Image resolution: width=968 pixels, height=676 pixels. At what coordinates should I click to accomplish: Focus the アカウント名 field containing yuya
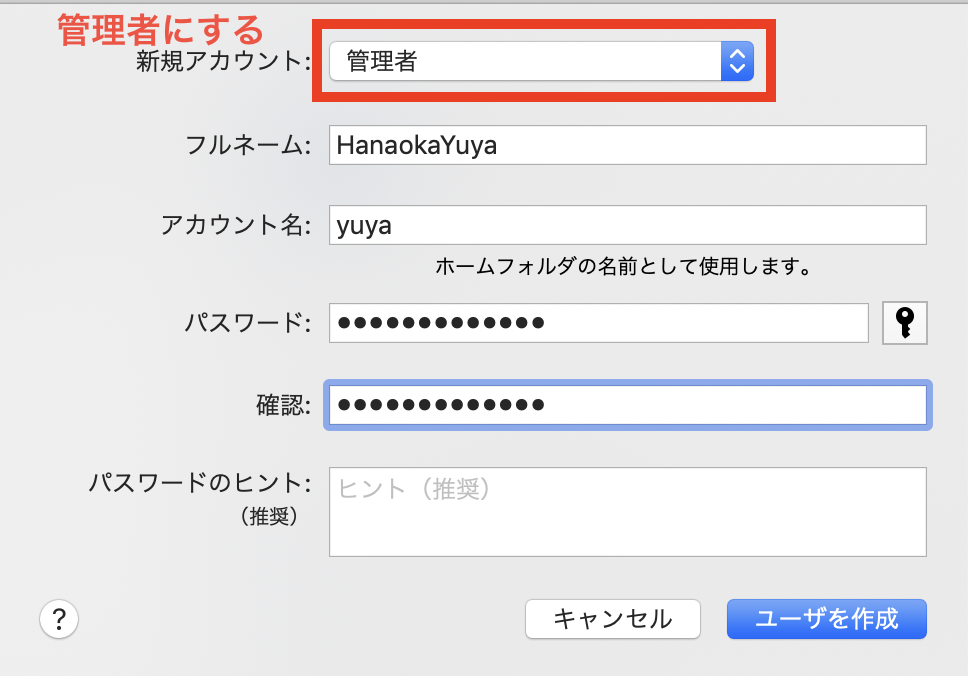(x=627, y=225)
